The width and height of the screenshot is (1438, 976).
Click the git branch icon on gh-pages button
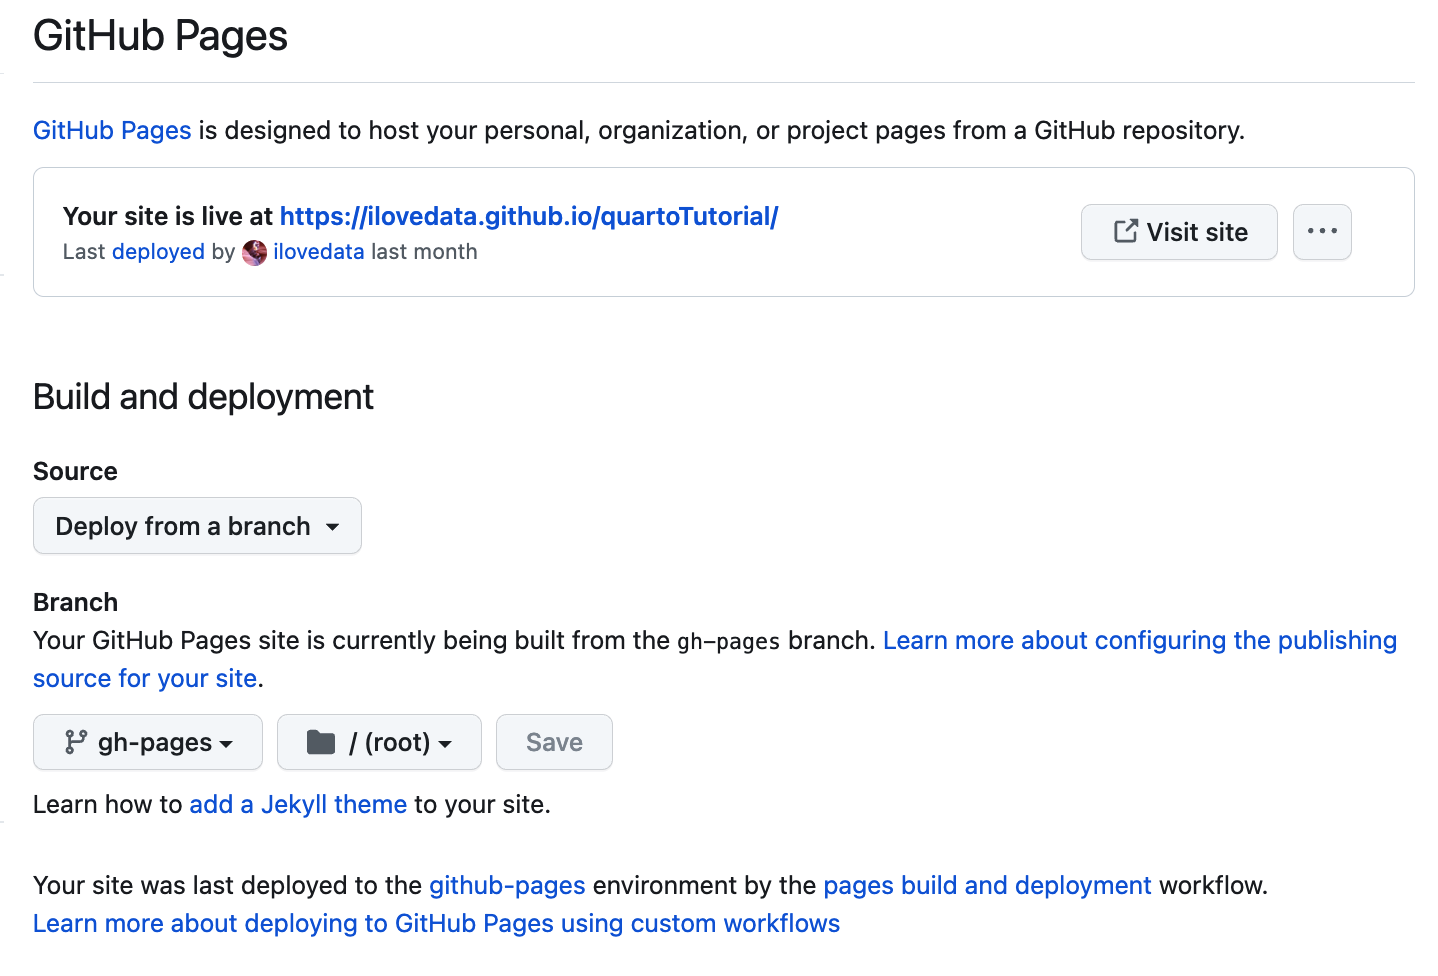coord(76,742)
